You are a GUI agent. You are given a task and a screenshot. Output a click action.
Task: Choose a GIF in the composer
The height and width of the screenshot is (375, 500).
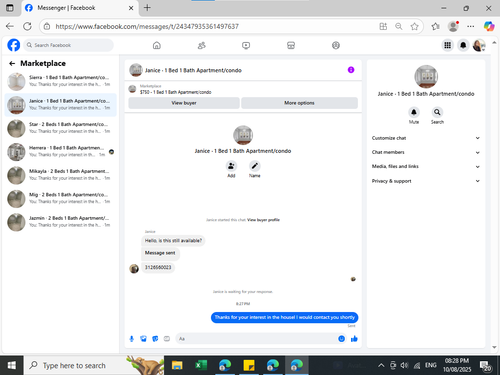coord(167,339)
